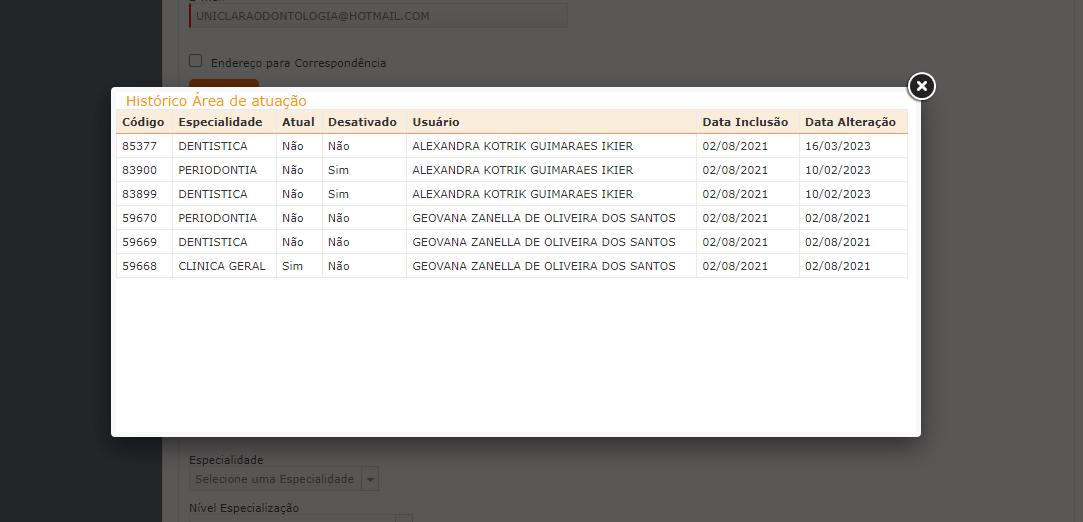Image resolution: width=1083 pixels, height=522 pixels.
Task: Click the 16/03/2023 alteration date cell
Action: pos(838,146)
